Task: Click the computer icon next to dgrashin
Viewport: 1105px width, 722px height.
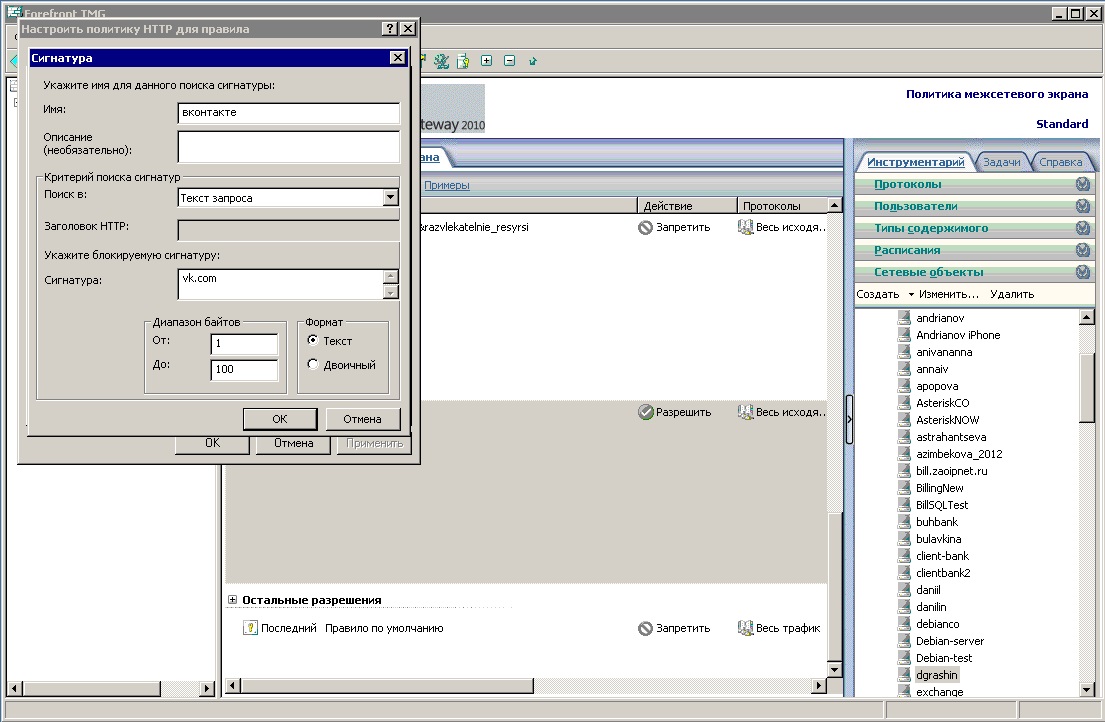Action: tap(904, 675)
